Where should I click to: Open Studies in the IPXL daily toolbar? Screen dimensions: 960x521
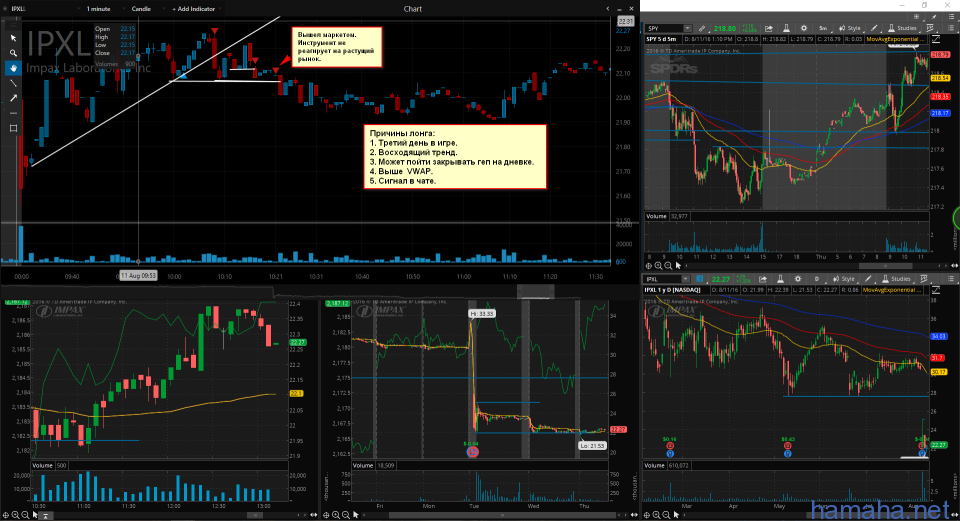tap(896, 279)
